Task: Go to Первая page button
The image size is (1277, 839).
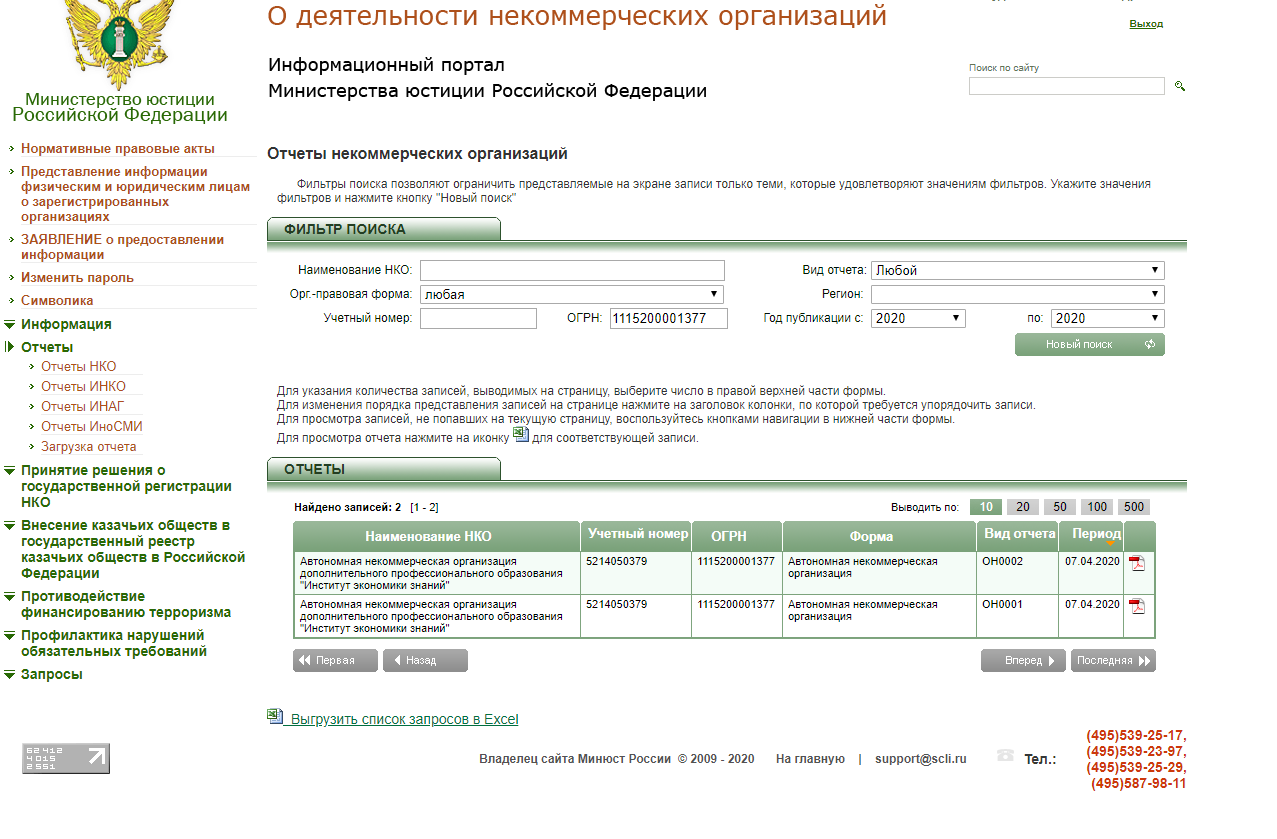Action: [335, 661]
